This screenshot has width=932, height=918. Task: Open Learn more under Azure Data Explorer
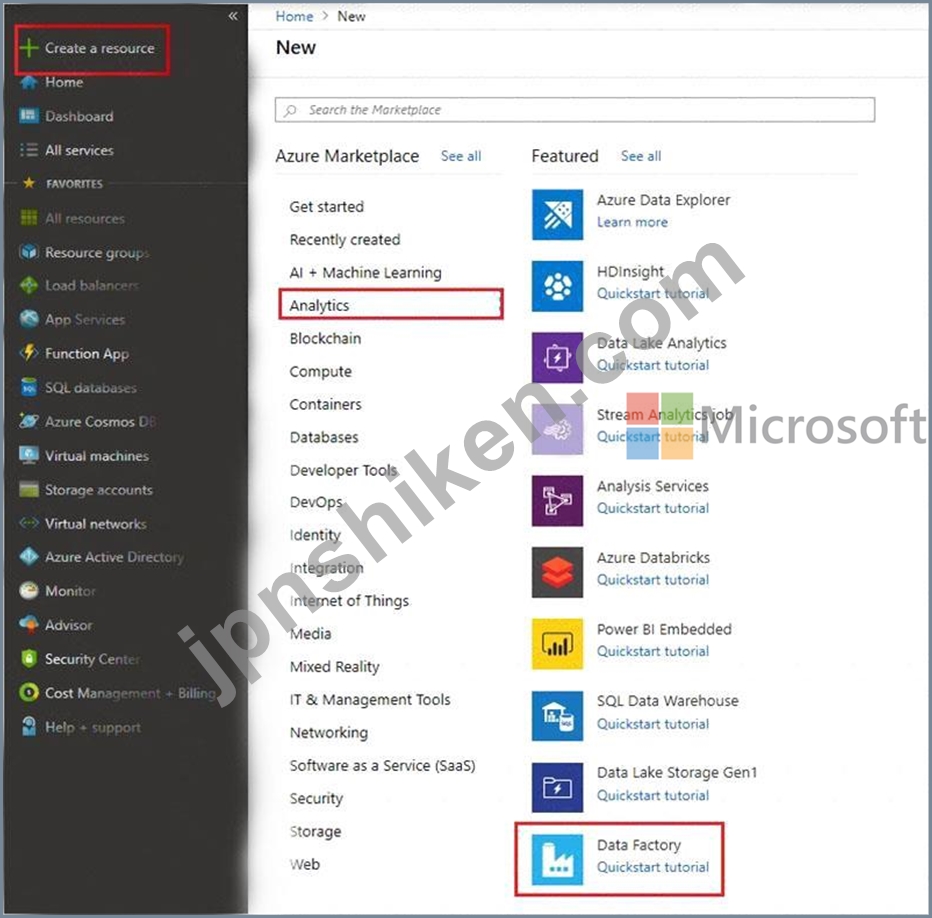click(x=632, y=222)
